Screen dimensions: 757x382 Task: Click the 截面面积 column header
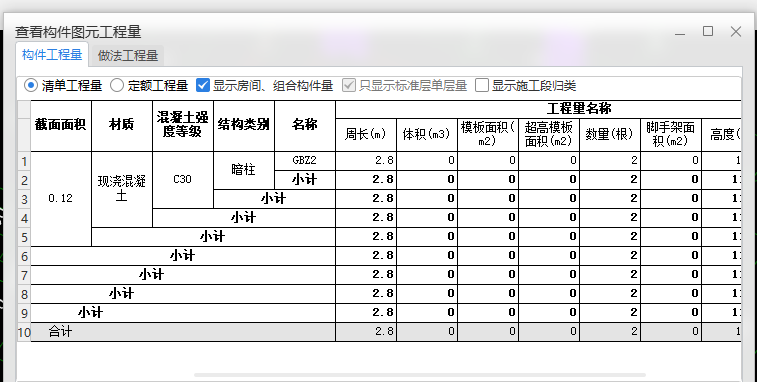pyautogui.click(x=61, y=126)
